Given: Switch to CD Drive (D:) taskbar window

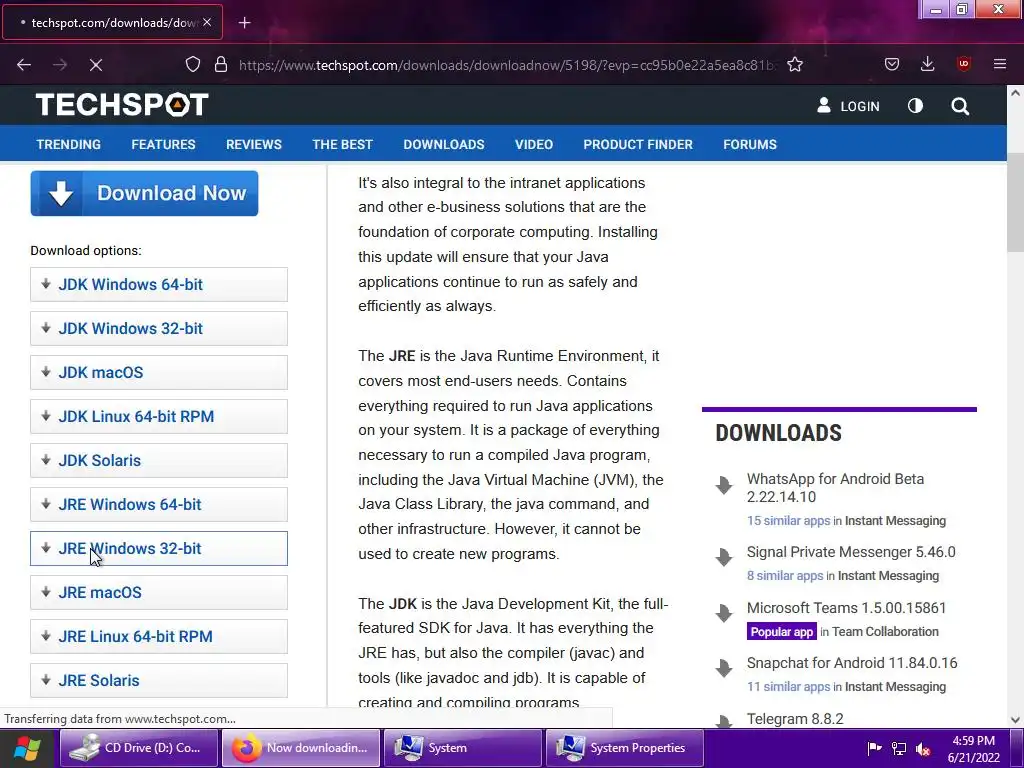Looking at the screenshot, I should click(x=139, y=748).
